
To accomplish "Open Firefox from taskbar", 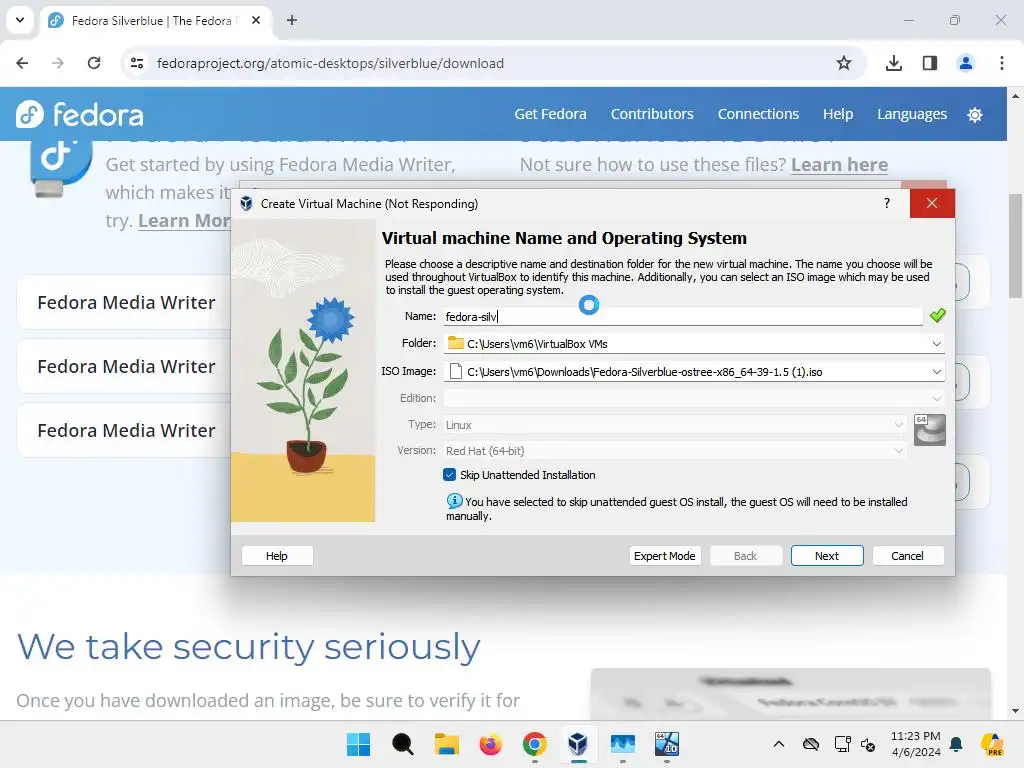I will pos(490,744).
